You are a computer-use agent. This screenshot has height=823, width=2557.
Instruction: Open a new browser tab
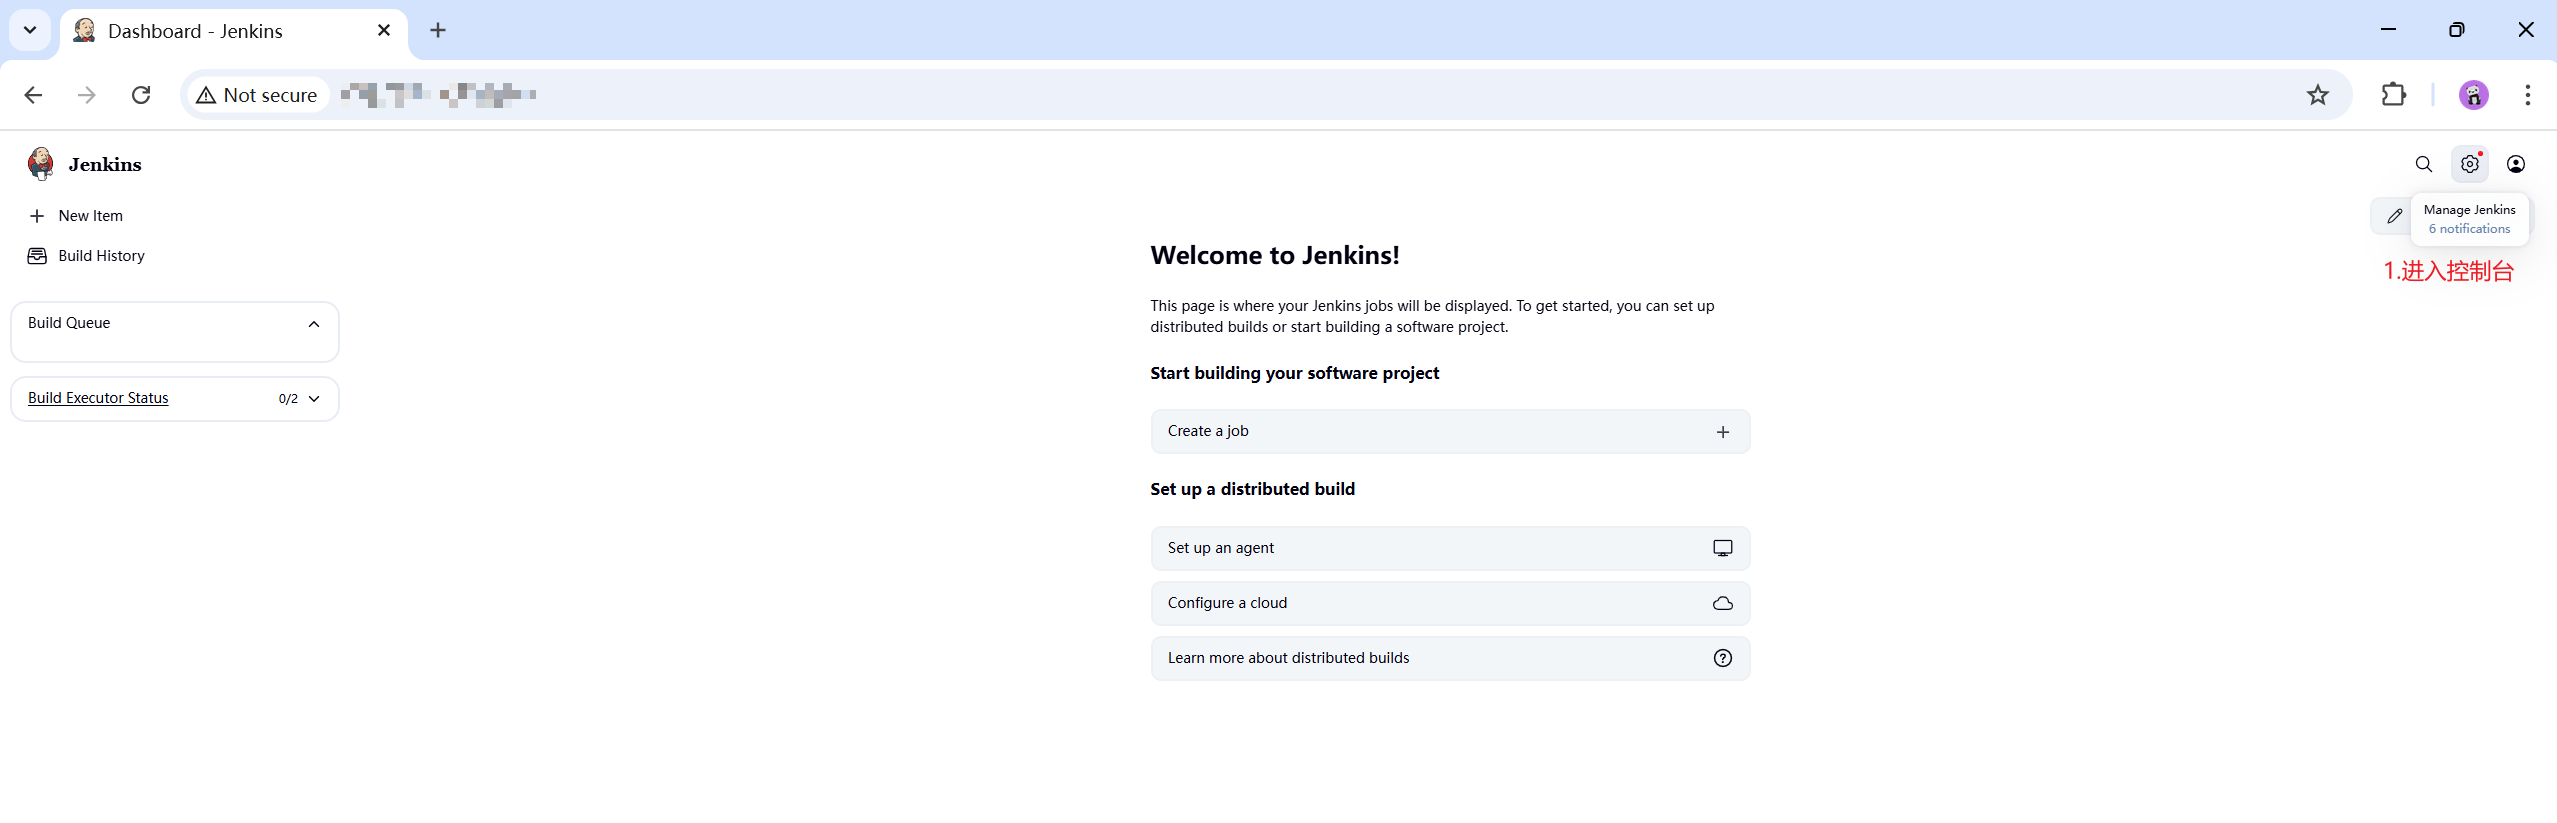[438, 30]
